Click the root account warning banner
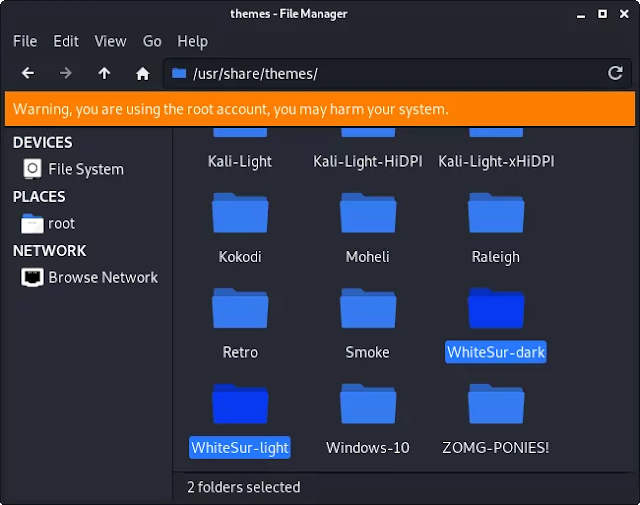 pyautogui.click(x=320, y=109)
